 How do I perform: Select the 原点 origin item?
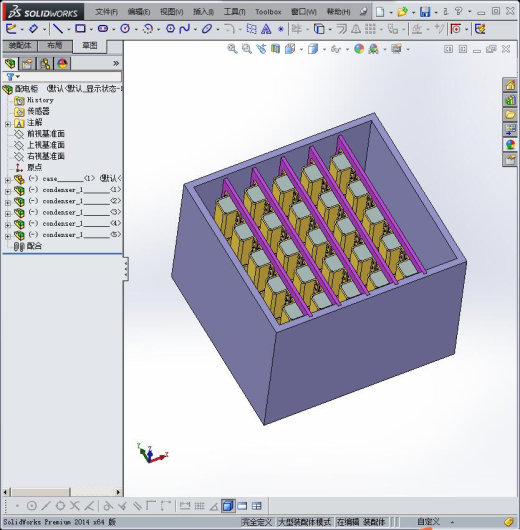(x=29, y=167)
